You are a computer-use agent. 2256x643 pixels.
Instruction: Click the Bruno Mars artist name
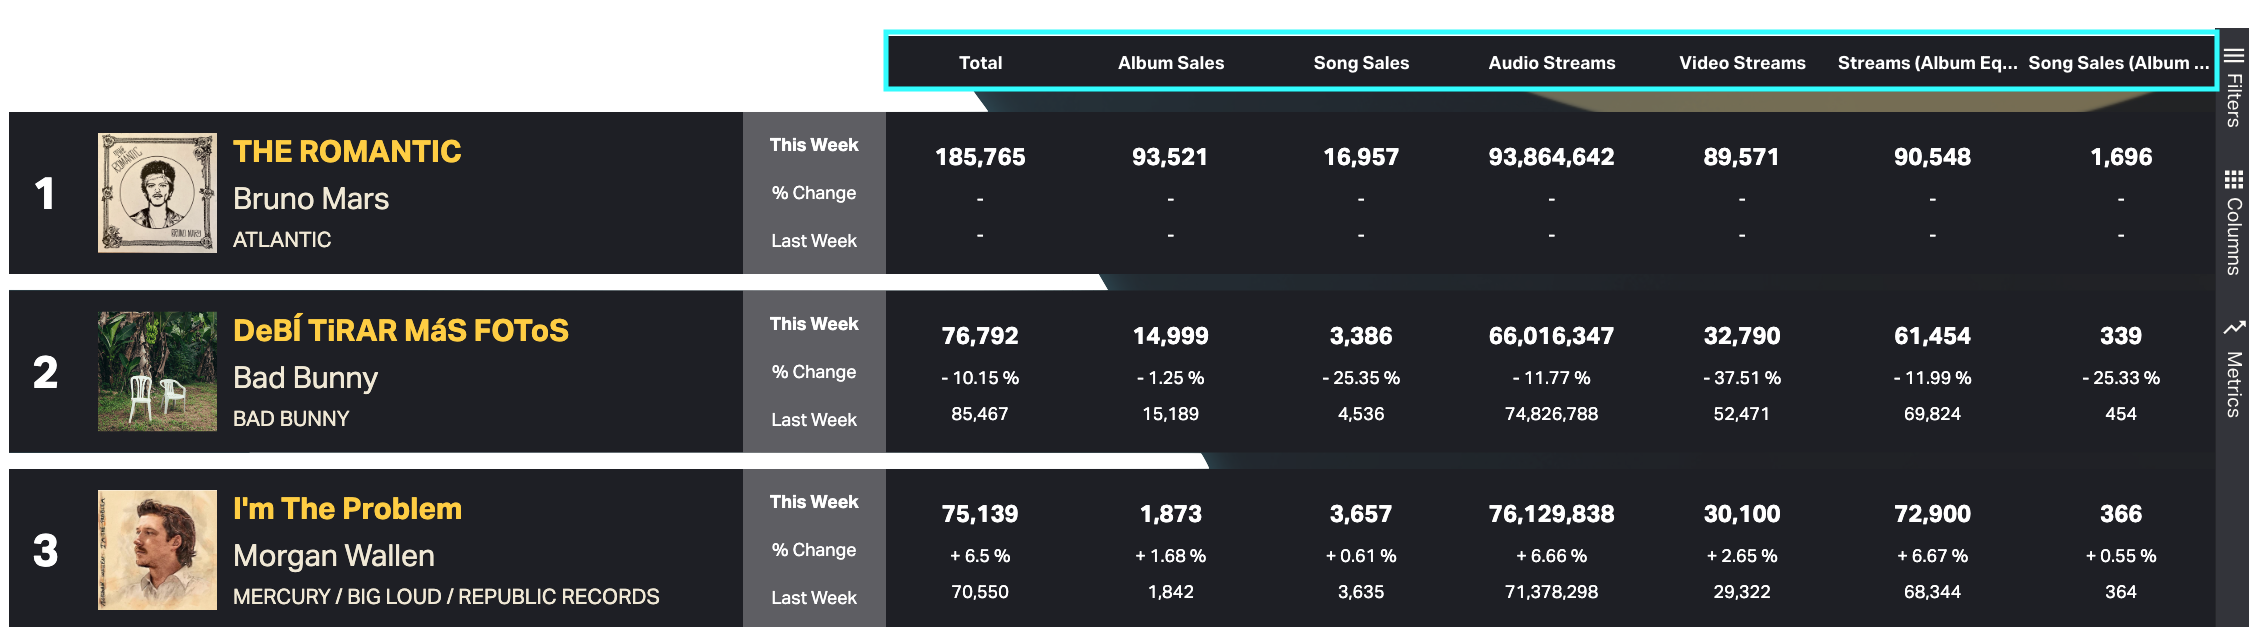tap(311, 199)
